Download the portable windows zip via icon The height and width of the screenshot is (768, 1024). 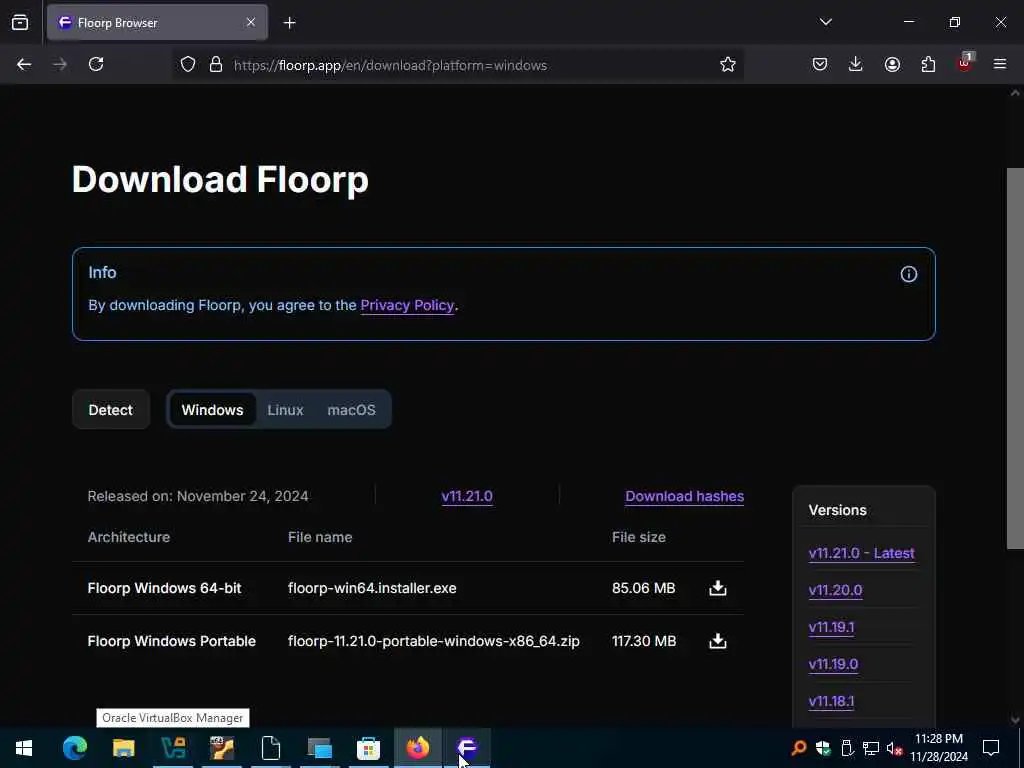pos(718,641)
